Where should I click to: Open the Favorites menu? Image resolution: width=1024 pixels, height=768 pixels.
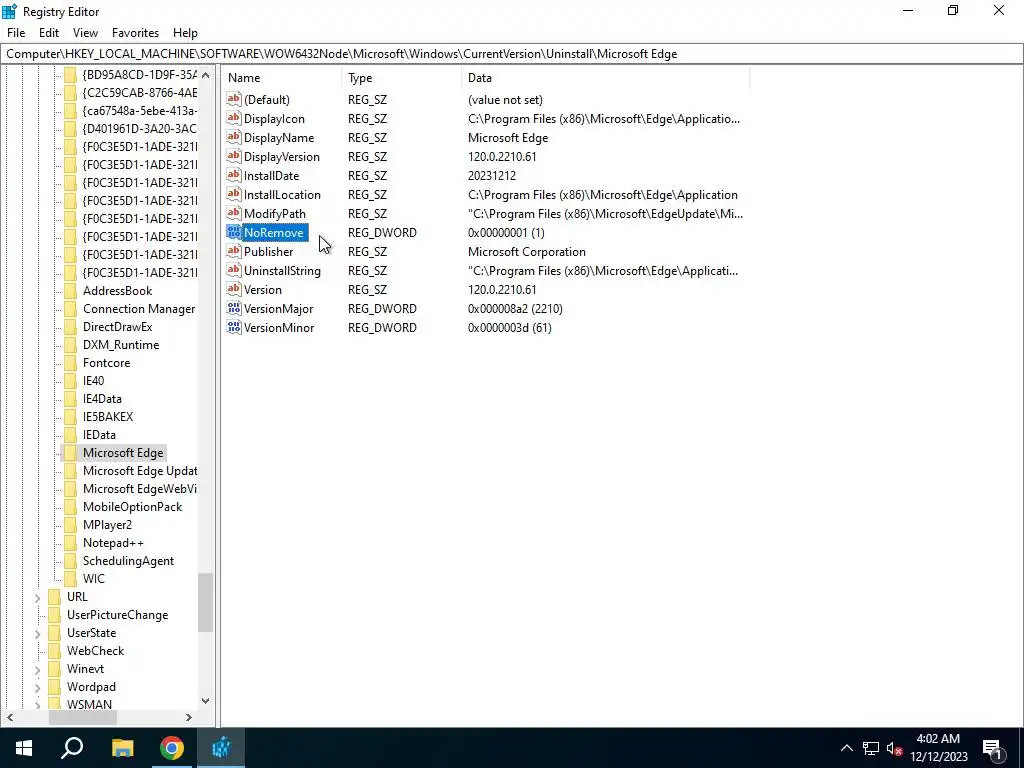pos(135,33)
